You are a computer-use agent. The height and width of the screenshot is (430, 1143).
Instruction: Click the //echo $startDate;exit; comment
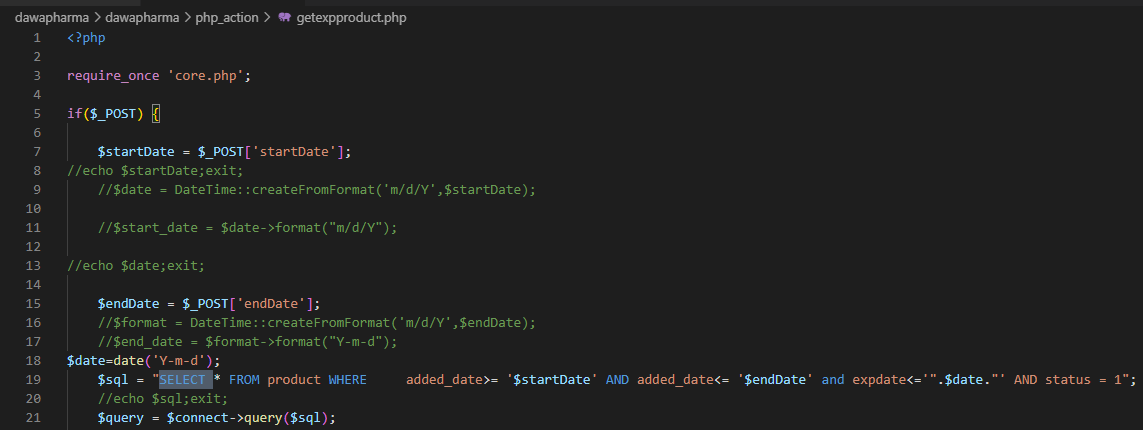pyautogui.click(x=155, y=170)
